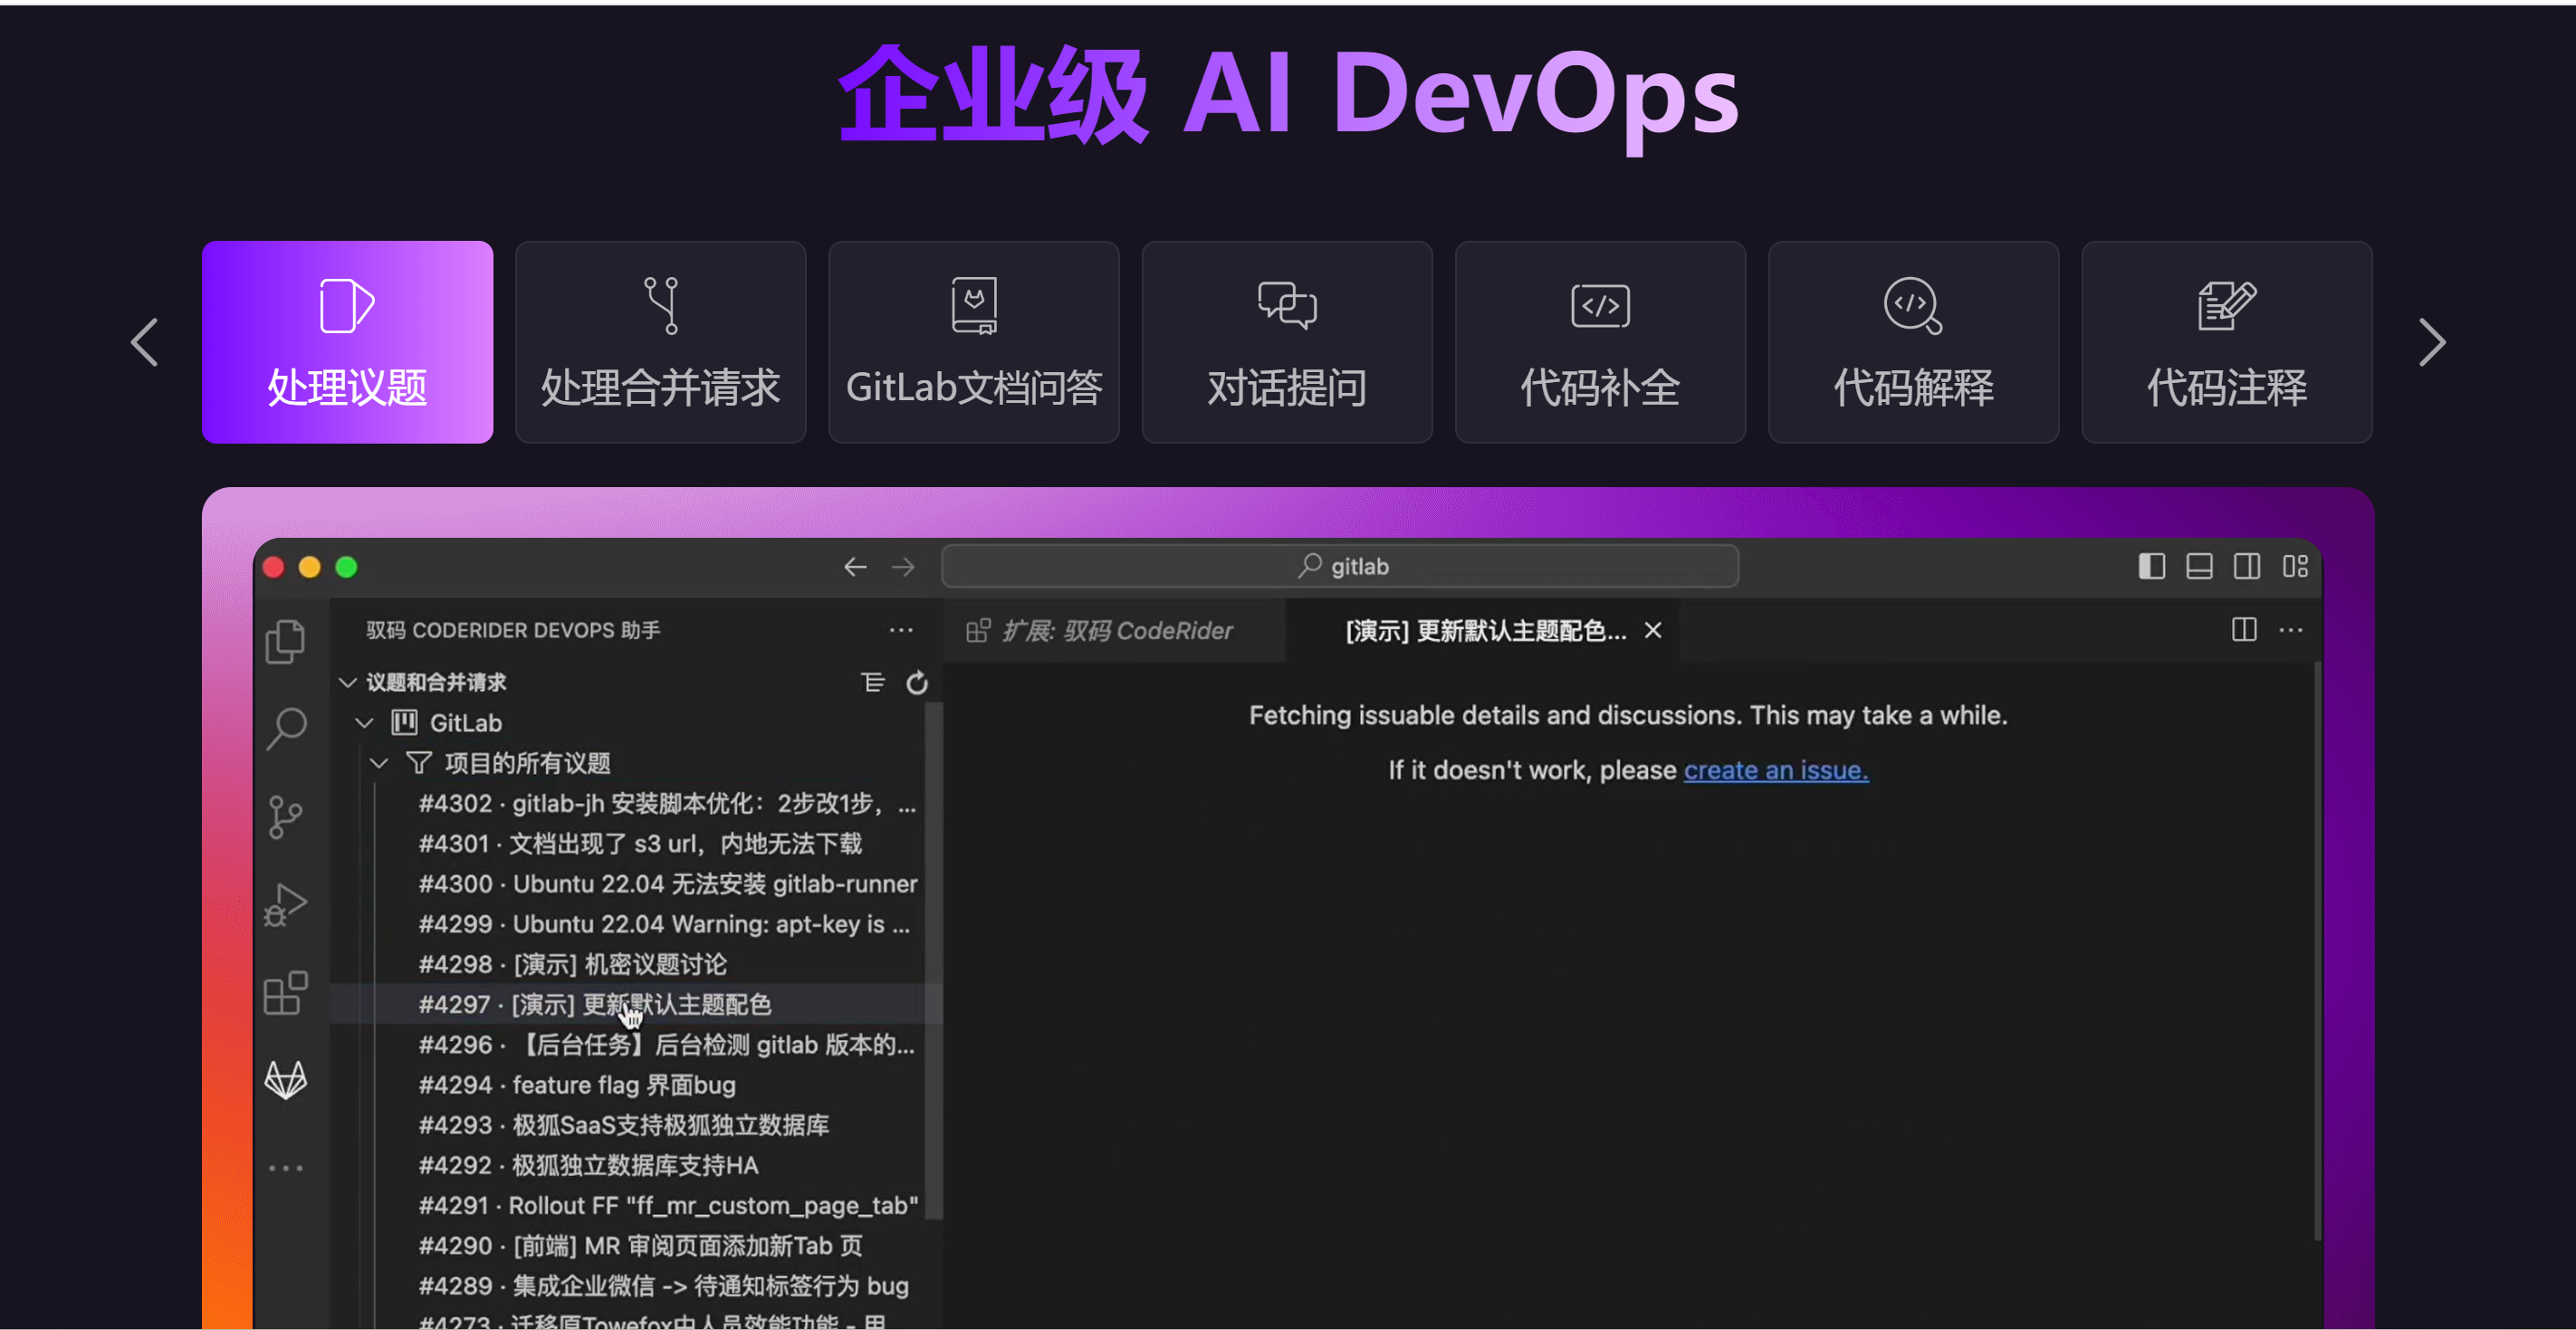2576x1330 pixels.
Task: Open the Run and Debug view
Action: coord(286,905)
